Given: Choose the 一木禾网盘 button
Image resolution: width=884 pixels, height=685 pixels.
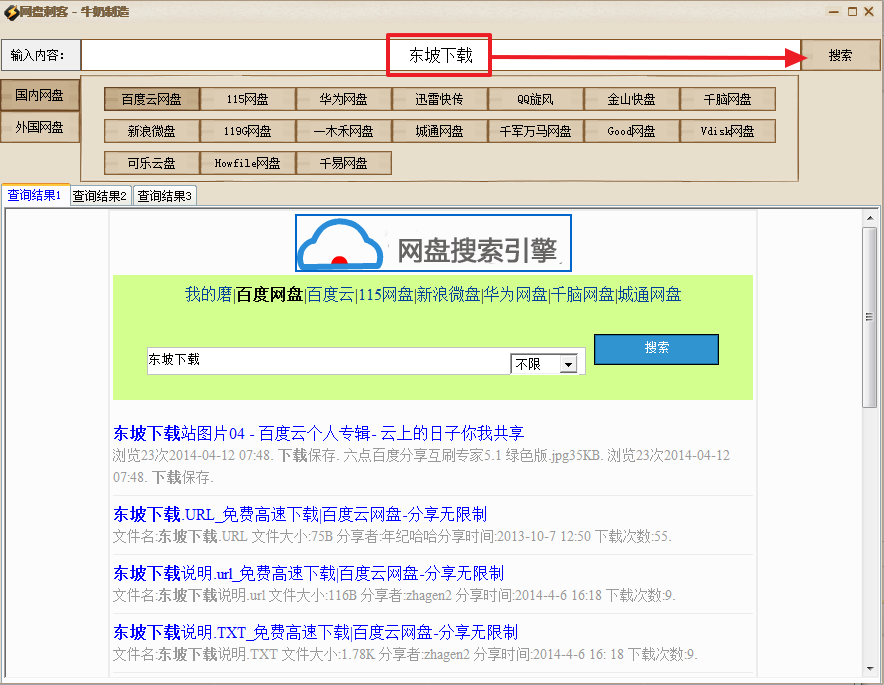Looking at the screenshot, I should (x=343, y=131).
